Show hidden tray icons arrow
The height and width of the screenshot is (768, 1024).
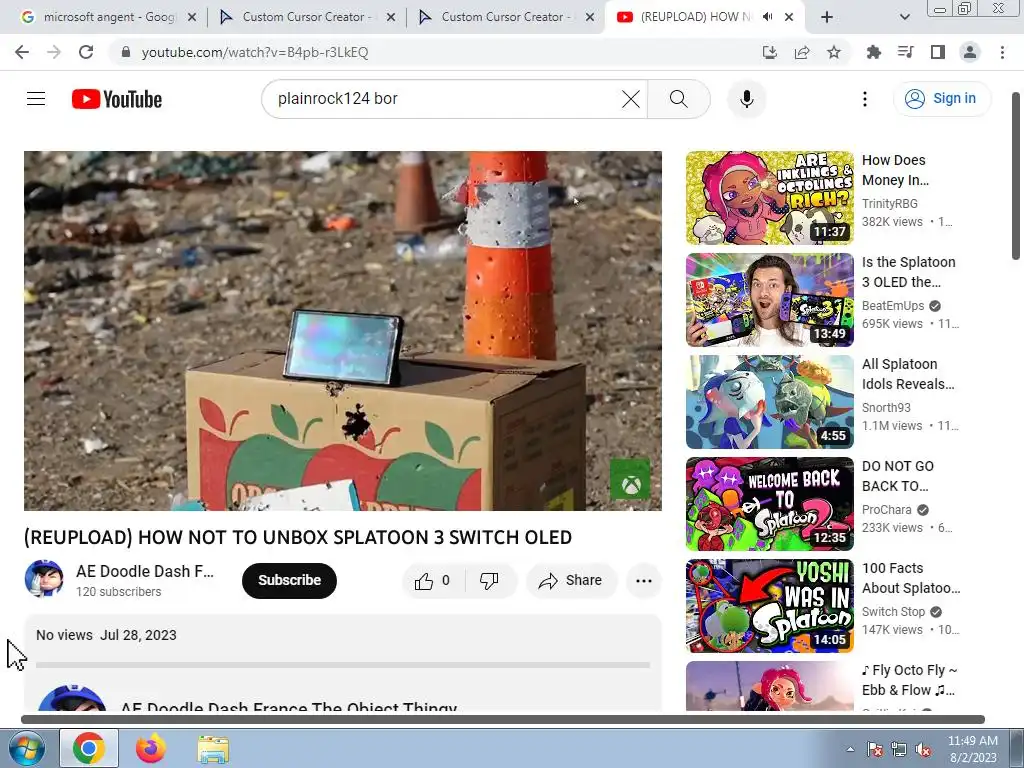click(850, 749)
